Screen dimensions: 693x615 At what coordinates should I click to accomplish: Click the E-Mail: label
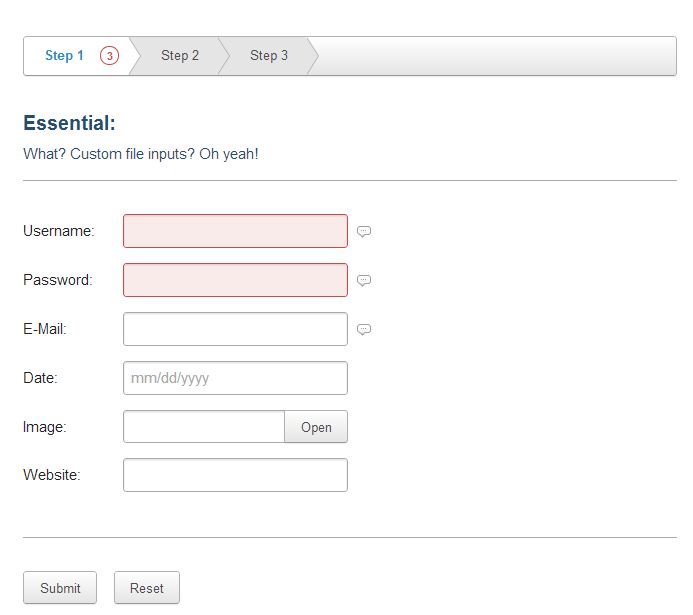tap(45, 329)
